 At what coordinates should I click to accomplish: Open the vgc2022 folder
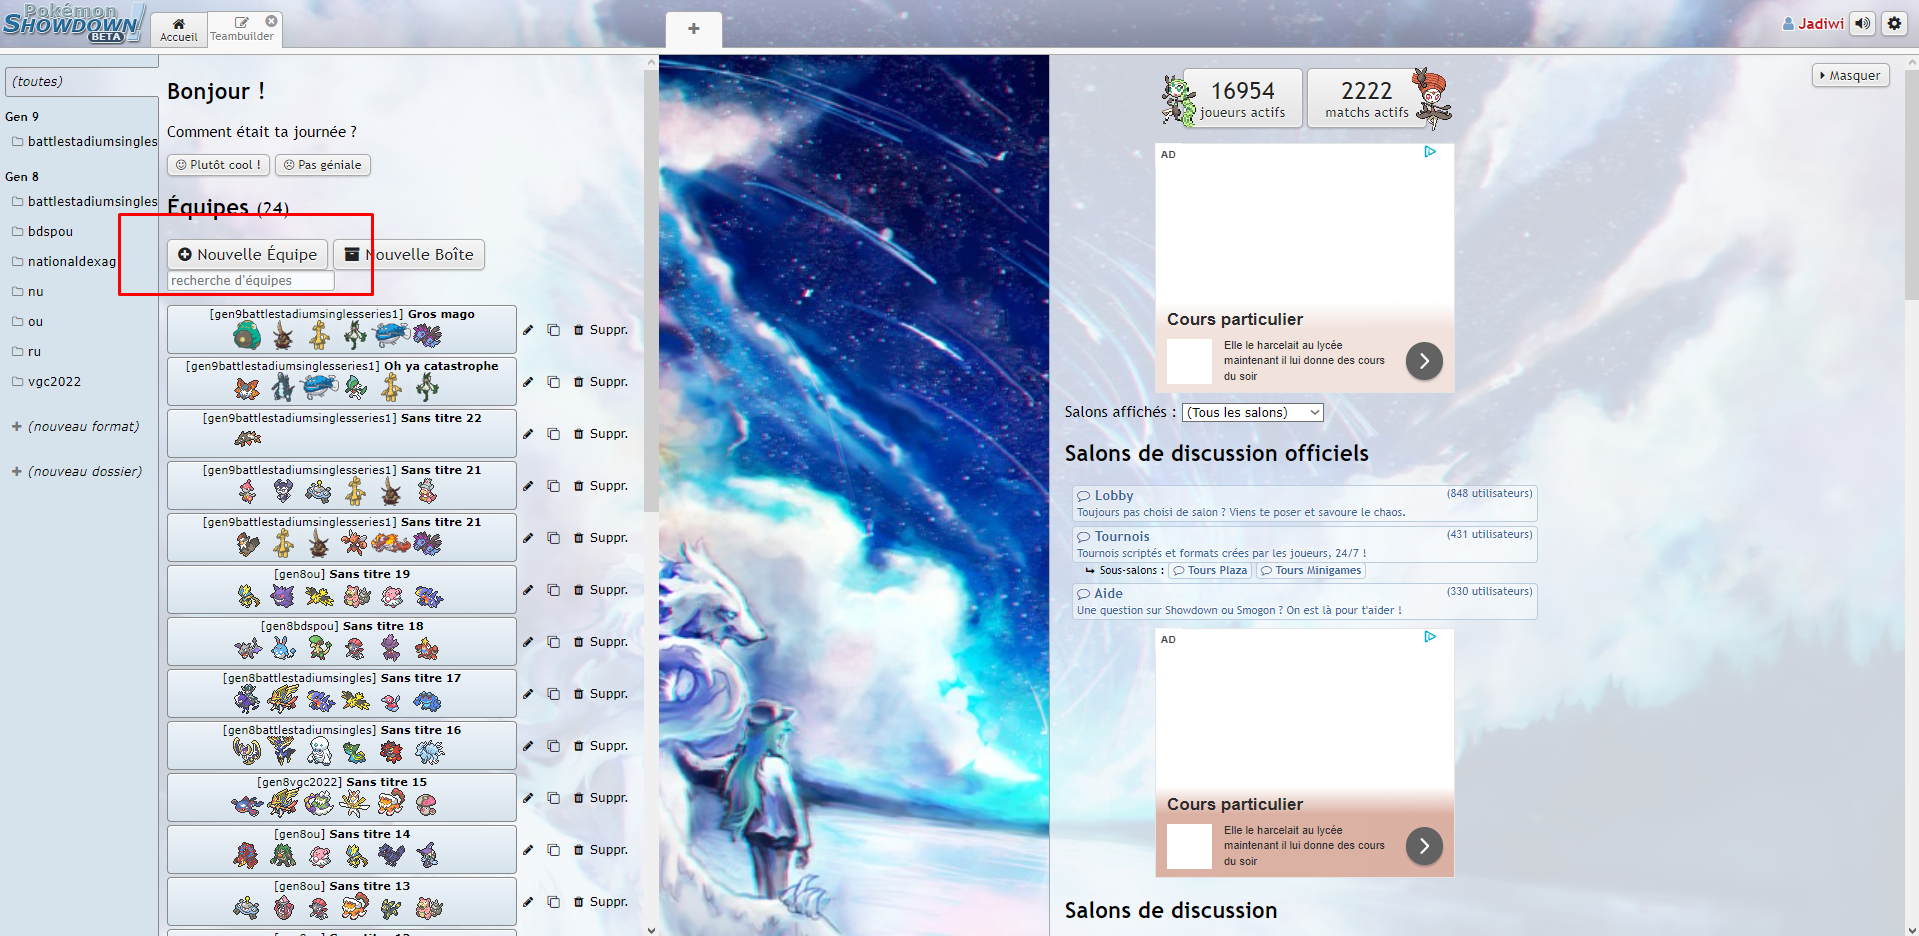[x=46, y=382]
